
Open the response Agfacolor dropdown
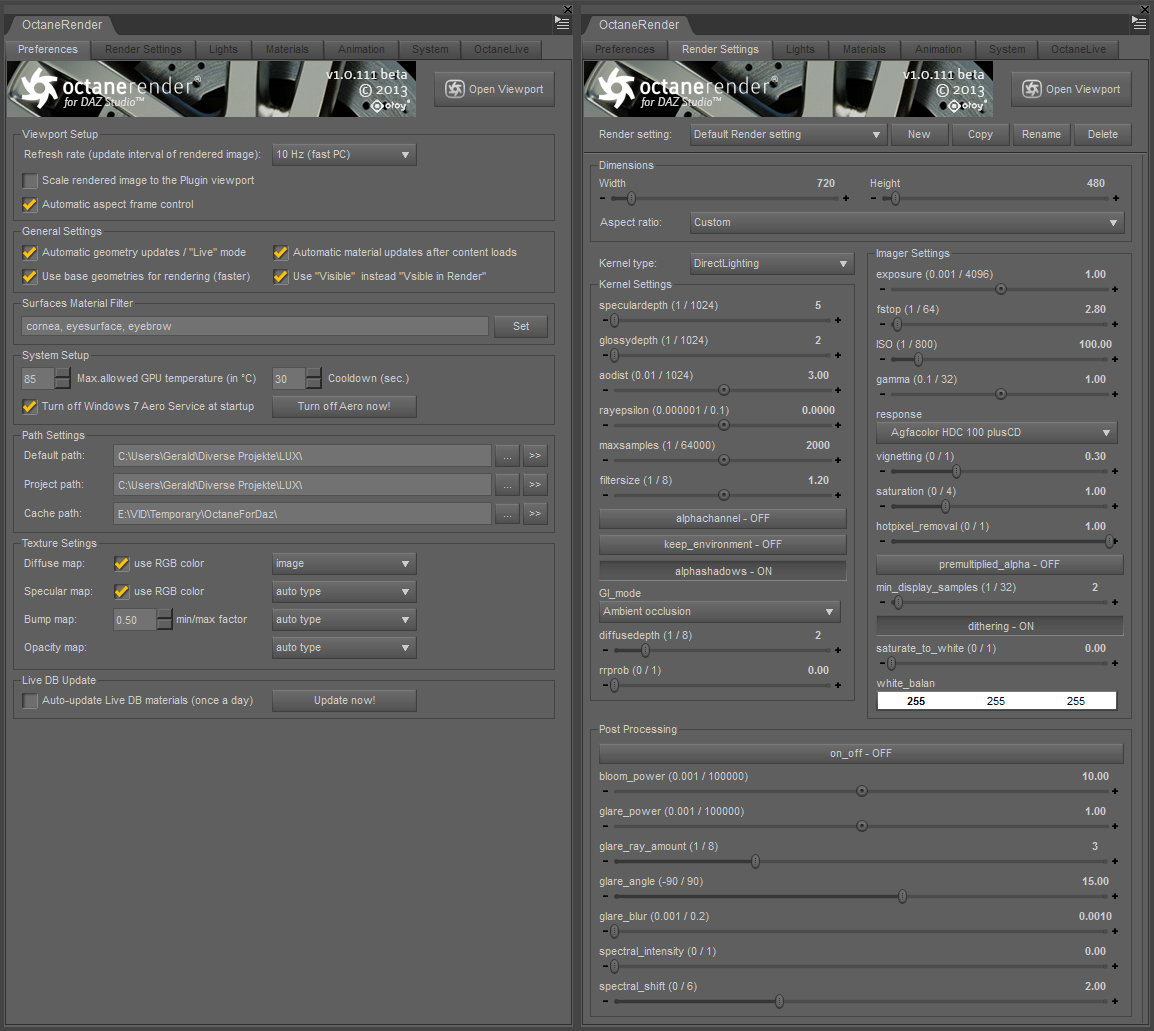click(997, 433)
